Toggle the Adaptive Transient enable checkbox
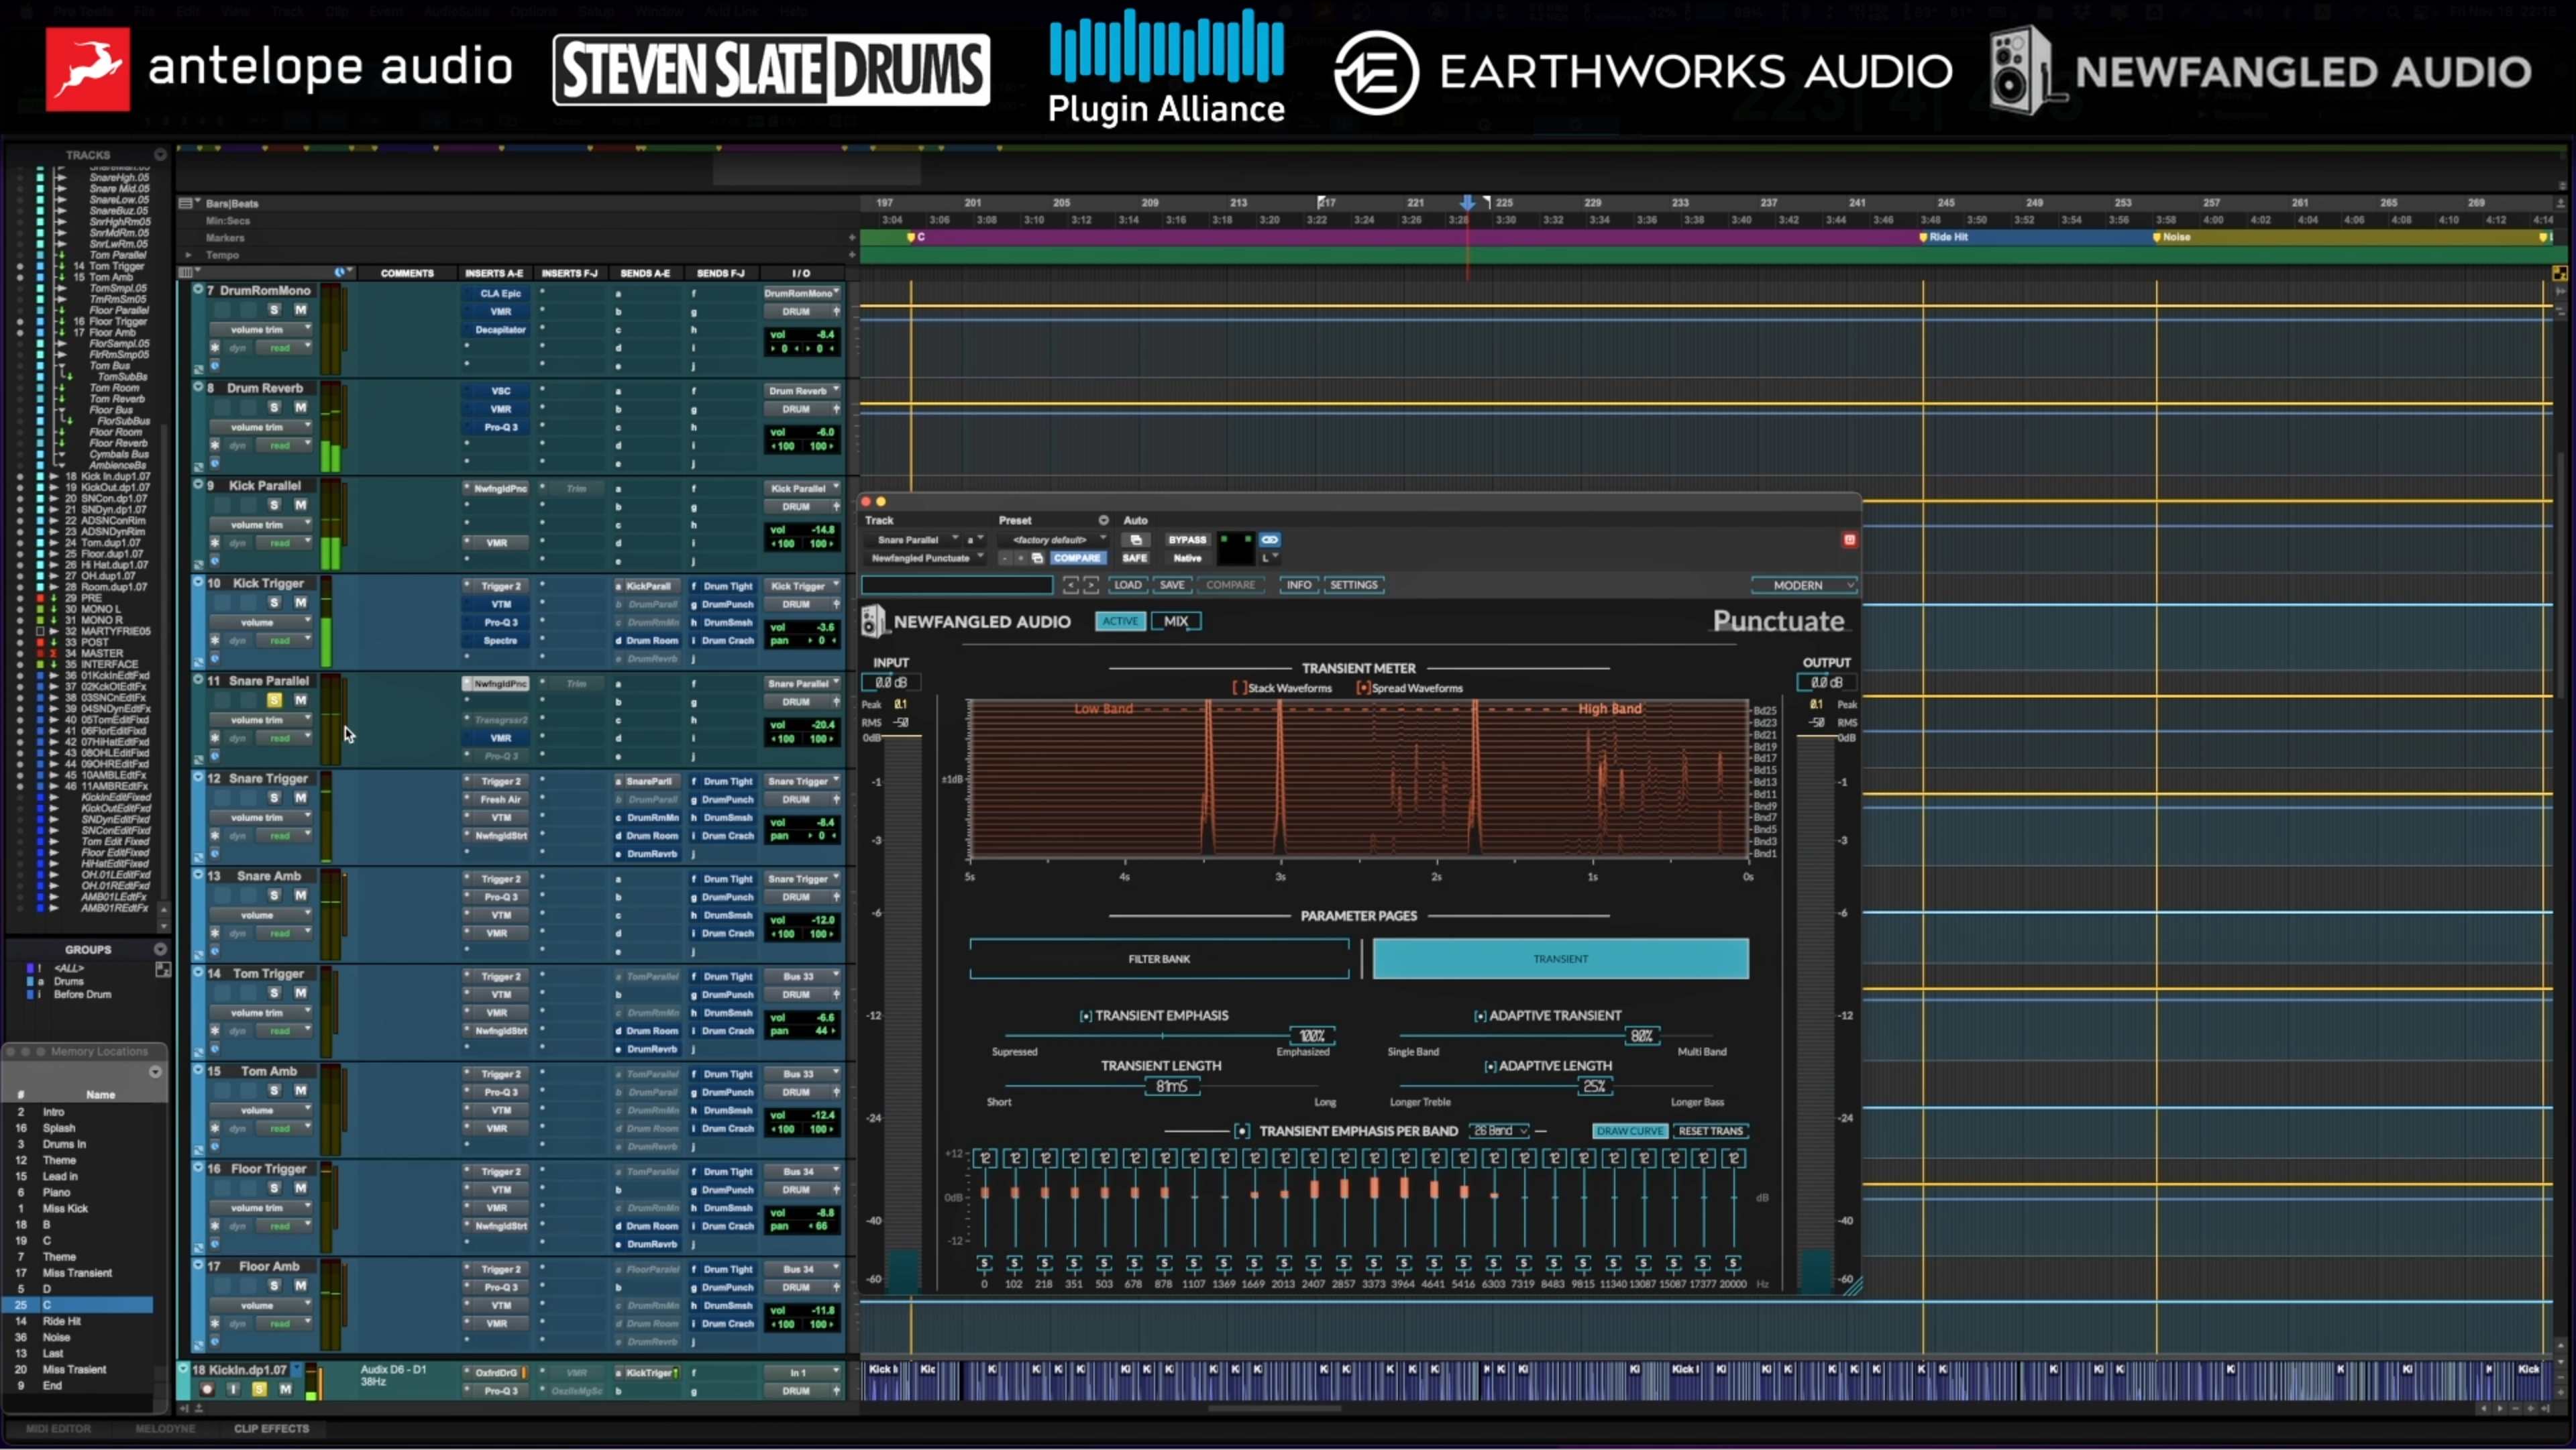This screenshot has height=1450, width=2576. (1480, 1016)
